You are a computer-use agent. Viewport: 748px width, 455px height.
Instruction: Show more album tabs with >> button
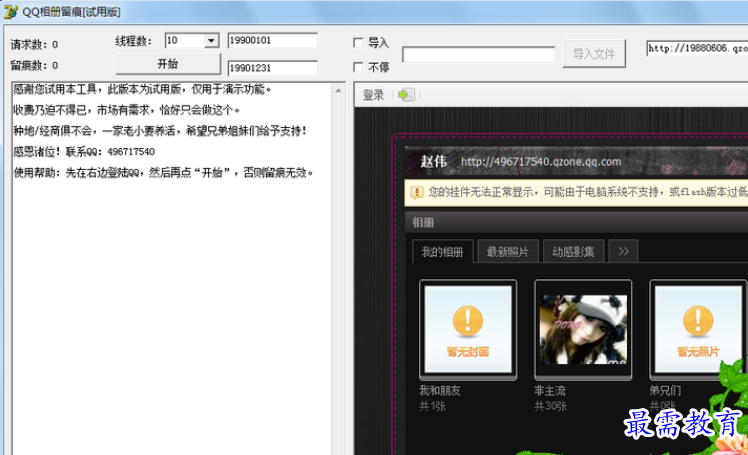(x=623, y=251)
